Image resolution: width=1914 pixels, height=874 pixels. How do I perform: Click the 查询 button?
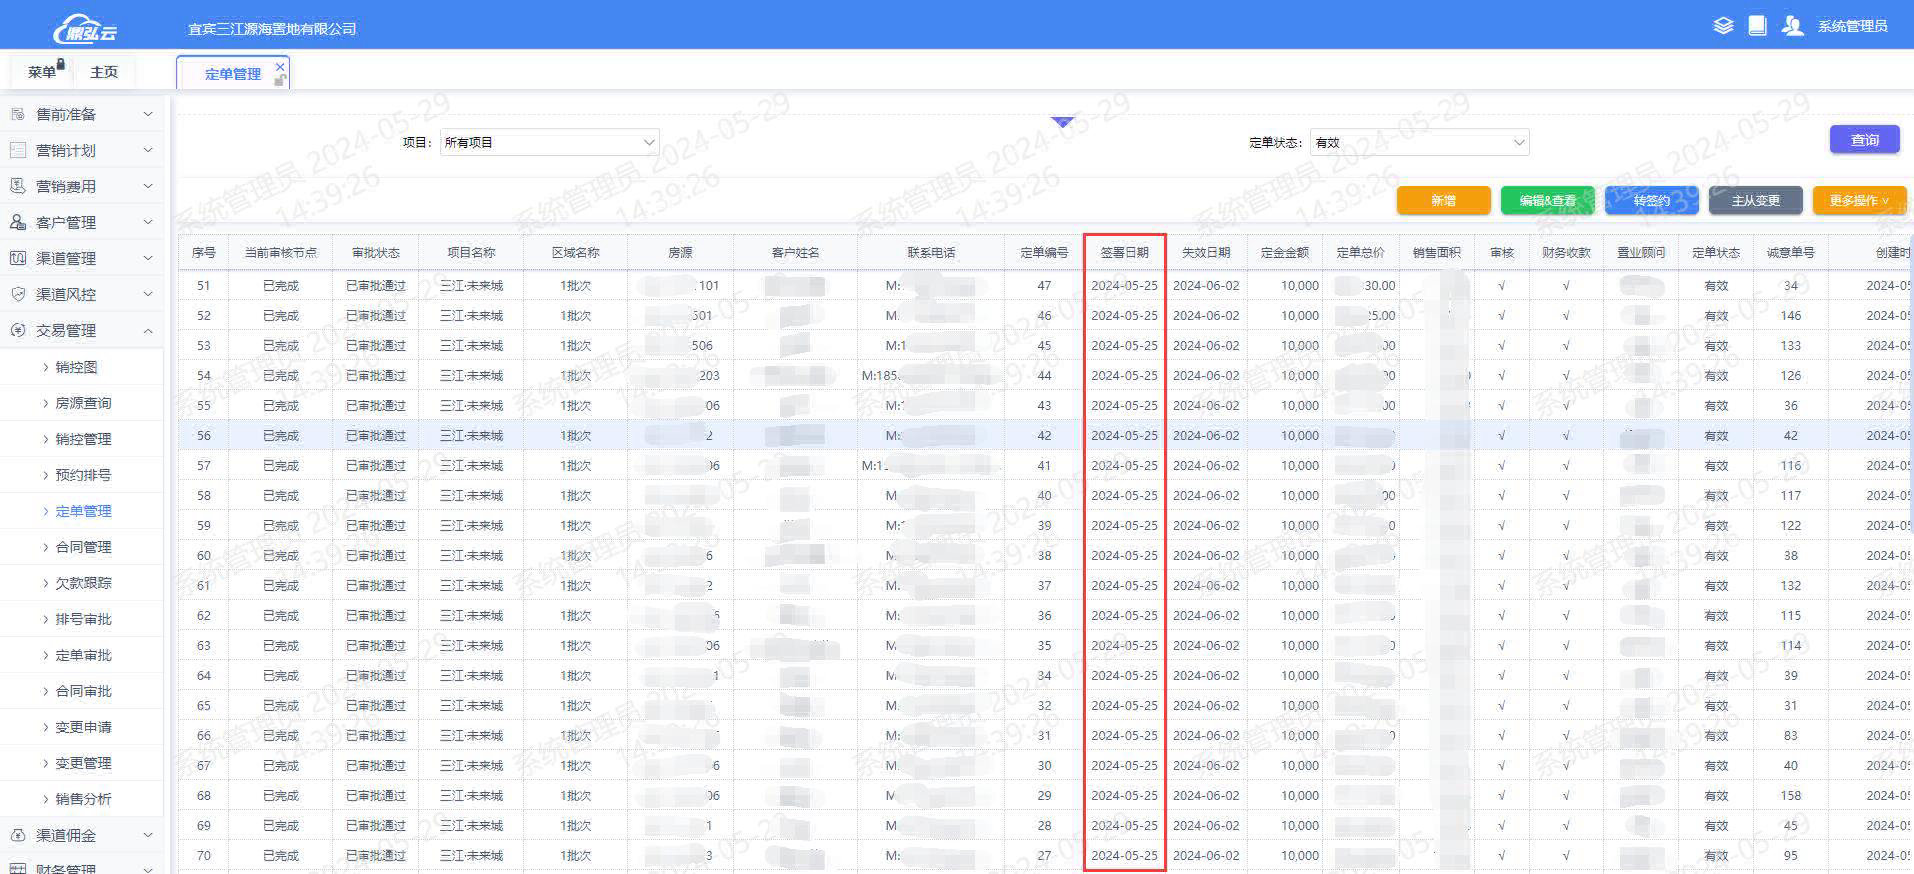coord(1864,140)
